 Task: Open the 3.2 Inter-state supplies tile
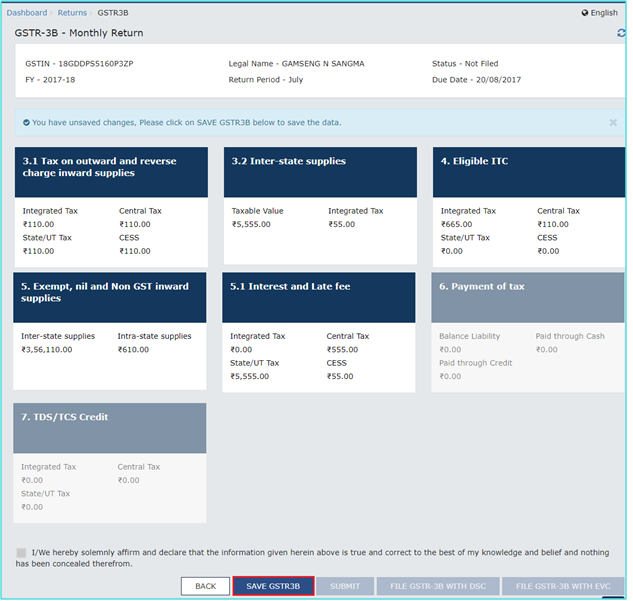[319, 172]
